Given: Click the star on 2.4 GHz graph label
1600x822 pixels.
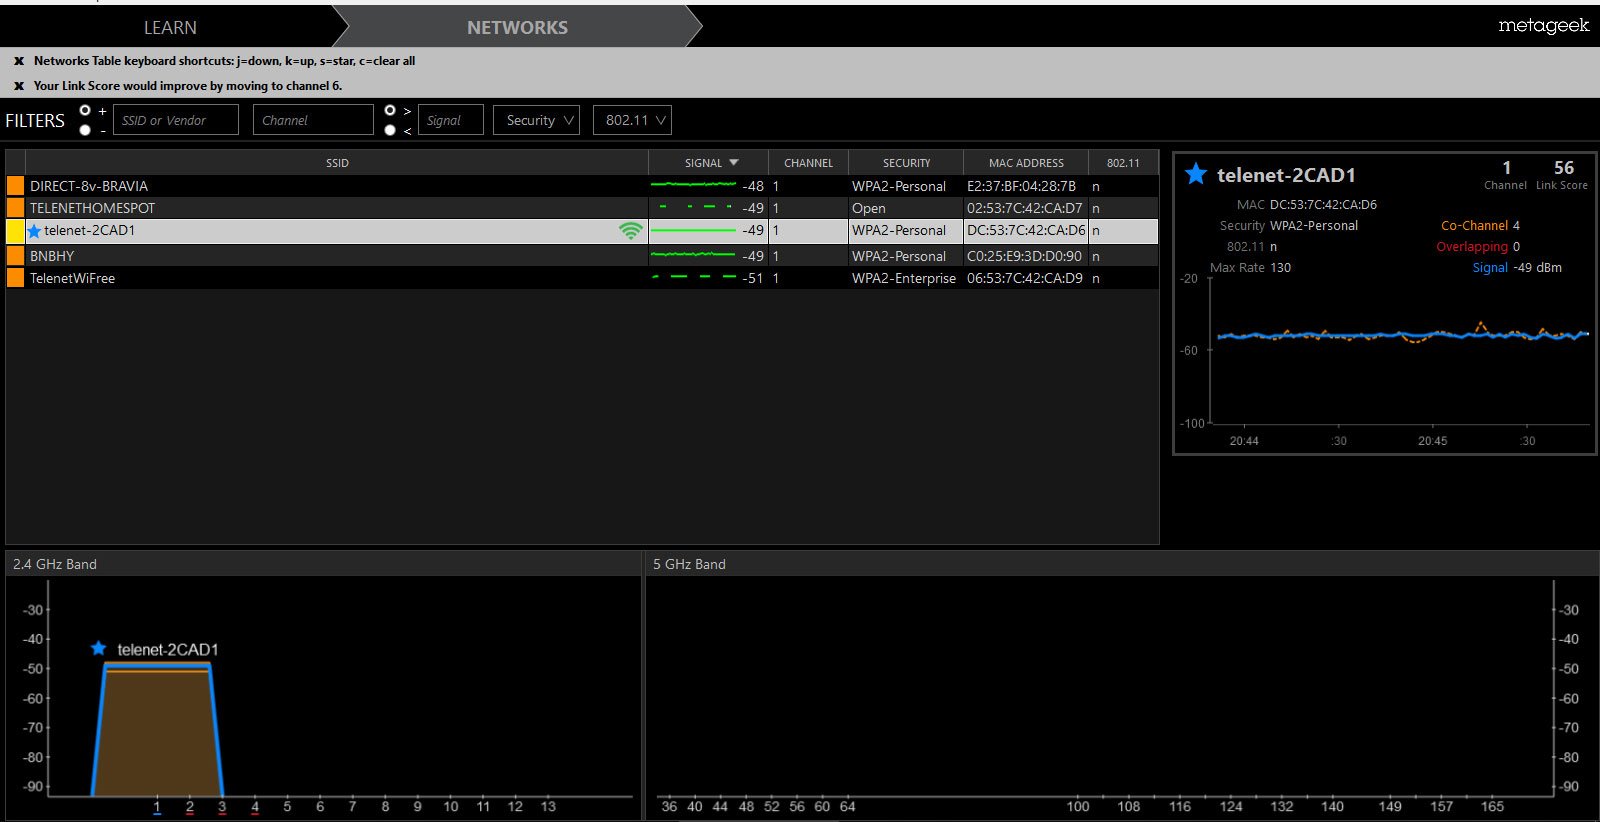Looking at the screenshot, I should click(x=98, y=648).
